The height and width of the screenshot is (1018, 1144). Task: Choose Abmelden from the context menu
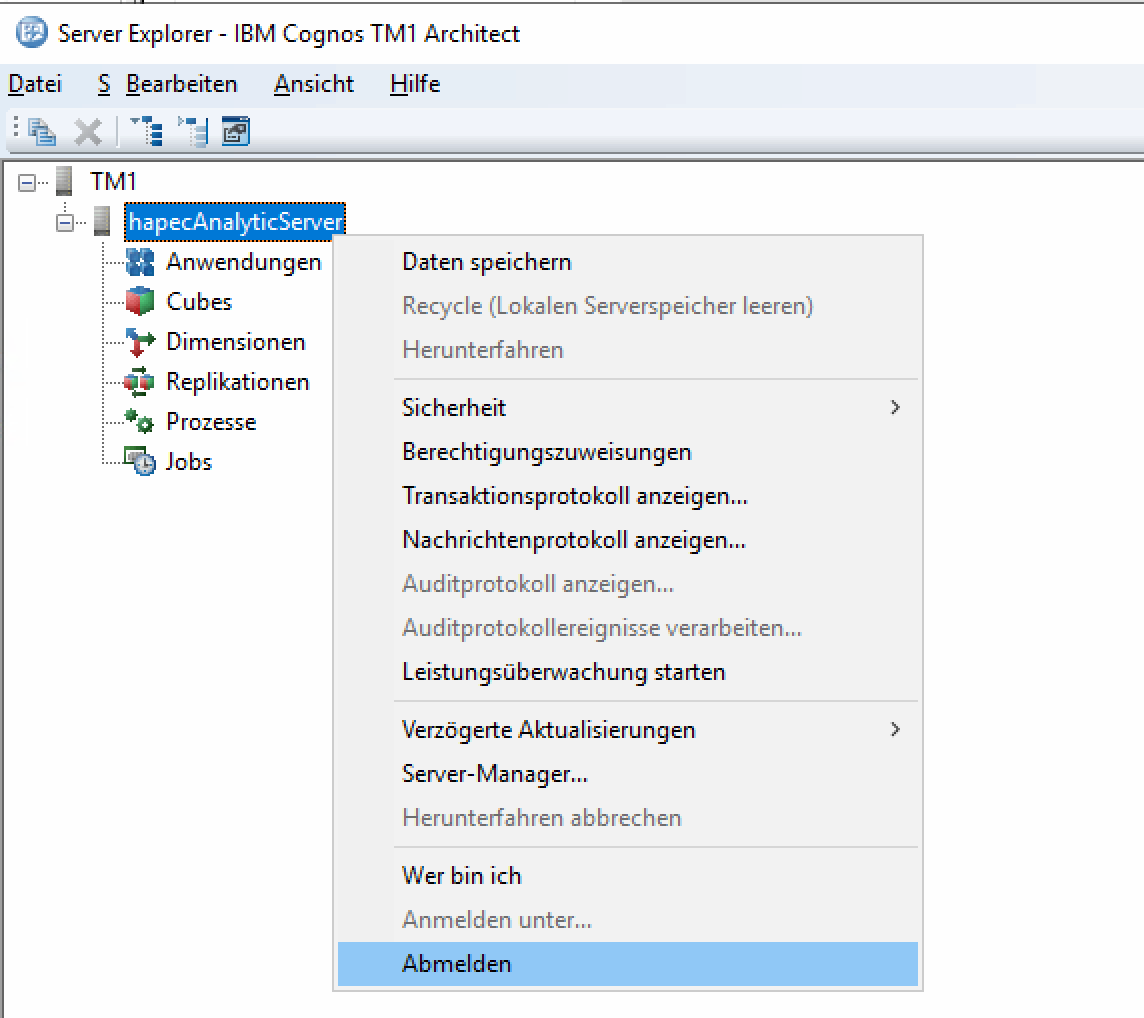click(457, 964)
